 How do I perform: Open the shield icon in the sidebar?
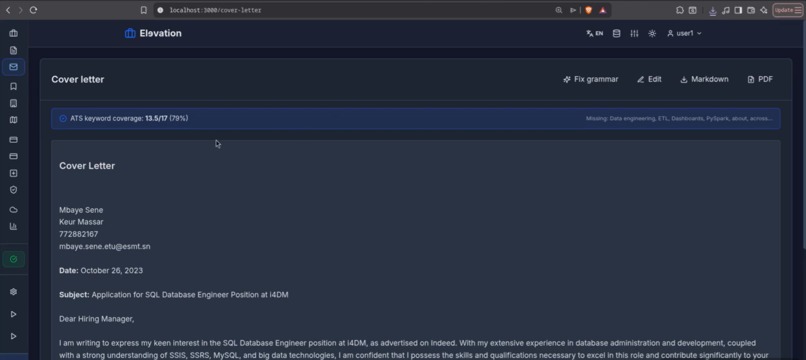13,190
